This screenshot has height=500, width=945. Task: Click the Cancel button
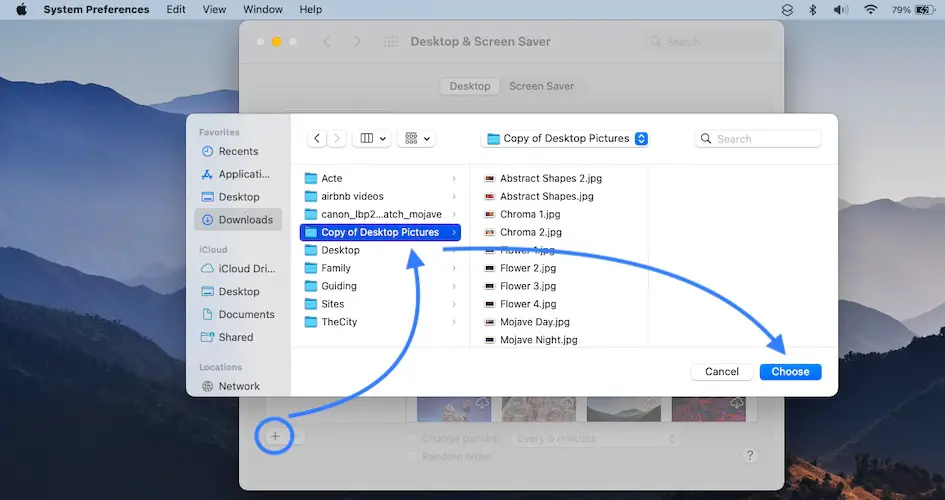721,372
